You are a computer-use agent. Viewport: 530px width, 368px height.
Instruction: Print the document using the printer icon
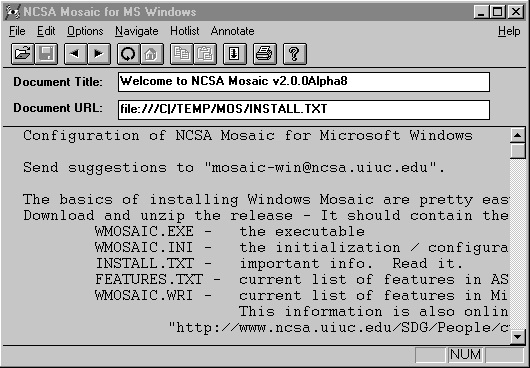point(264,54)
